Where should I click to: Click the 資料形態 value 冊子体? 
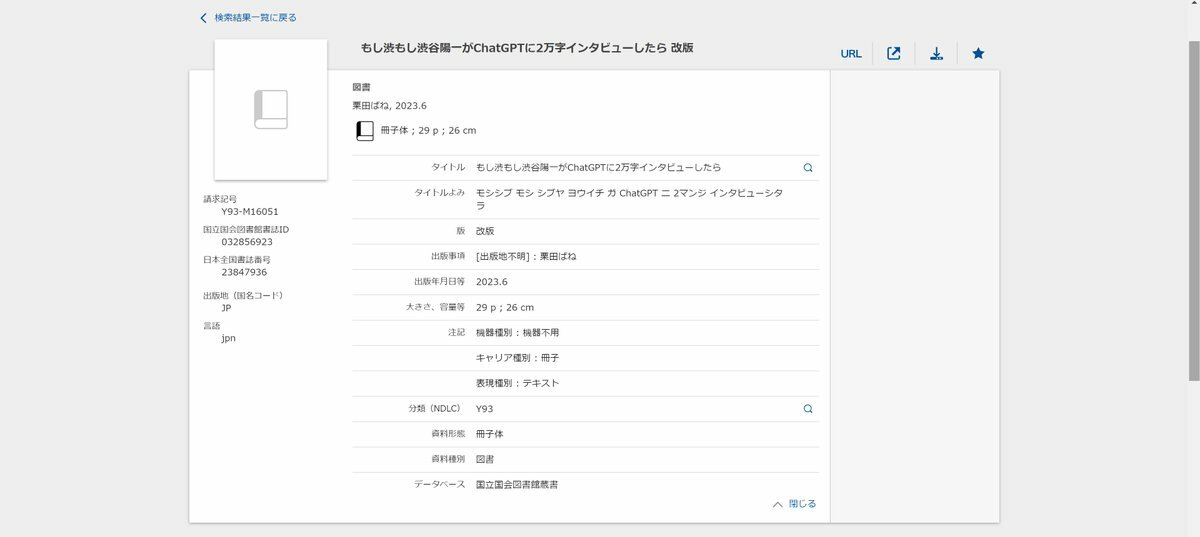pyautogui.click(x=490, y=435)
